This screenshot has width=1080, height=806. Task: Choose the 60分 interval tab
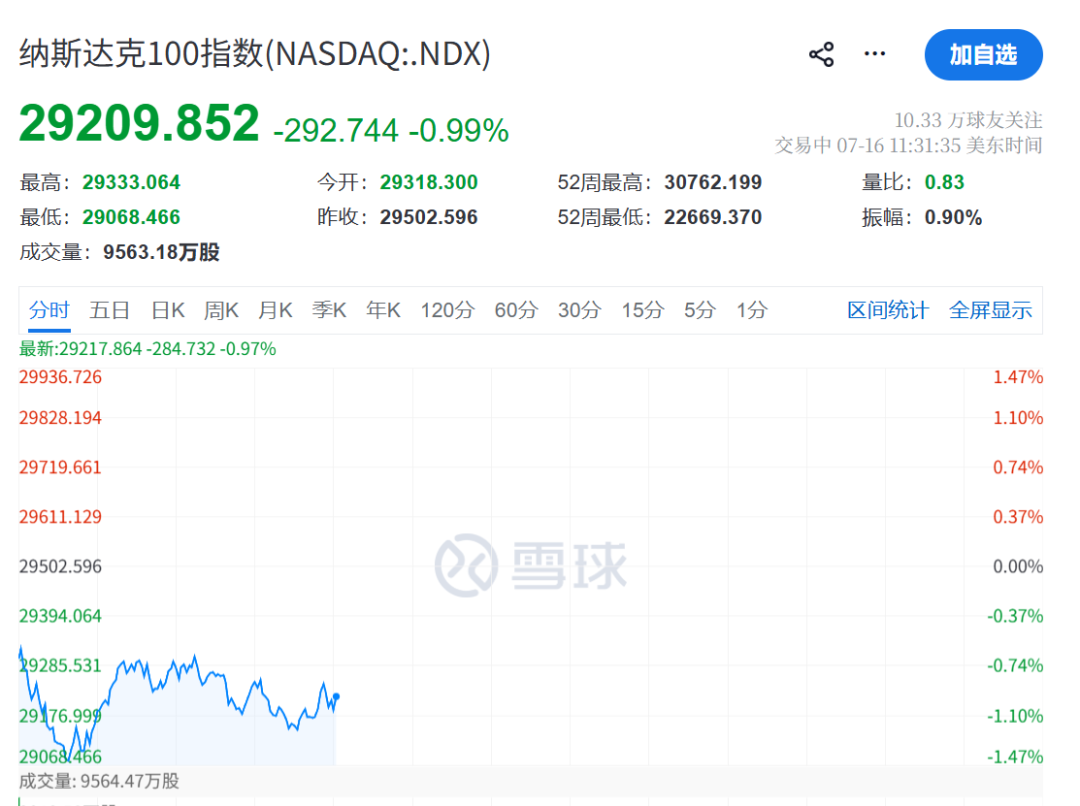(x=516, y=310)
